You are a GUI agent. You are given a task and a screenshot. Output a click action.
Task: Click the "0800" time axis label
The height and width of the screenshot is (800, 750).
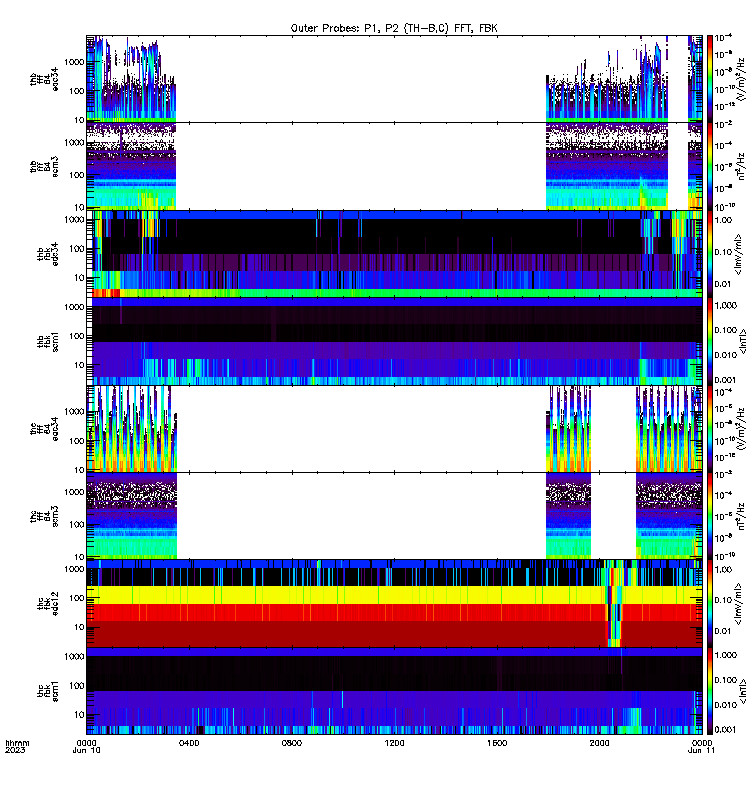click(291, 743)
